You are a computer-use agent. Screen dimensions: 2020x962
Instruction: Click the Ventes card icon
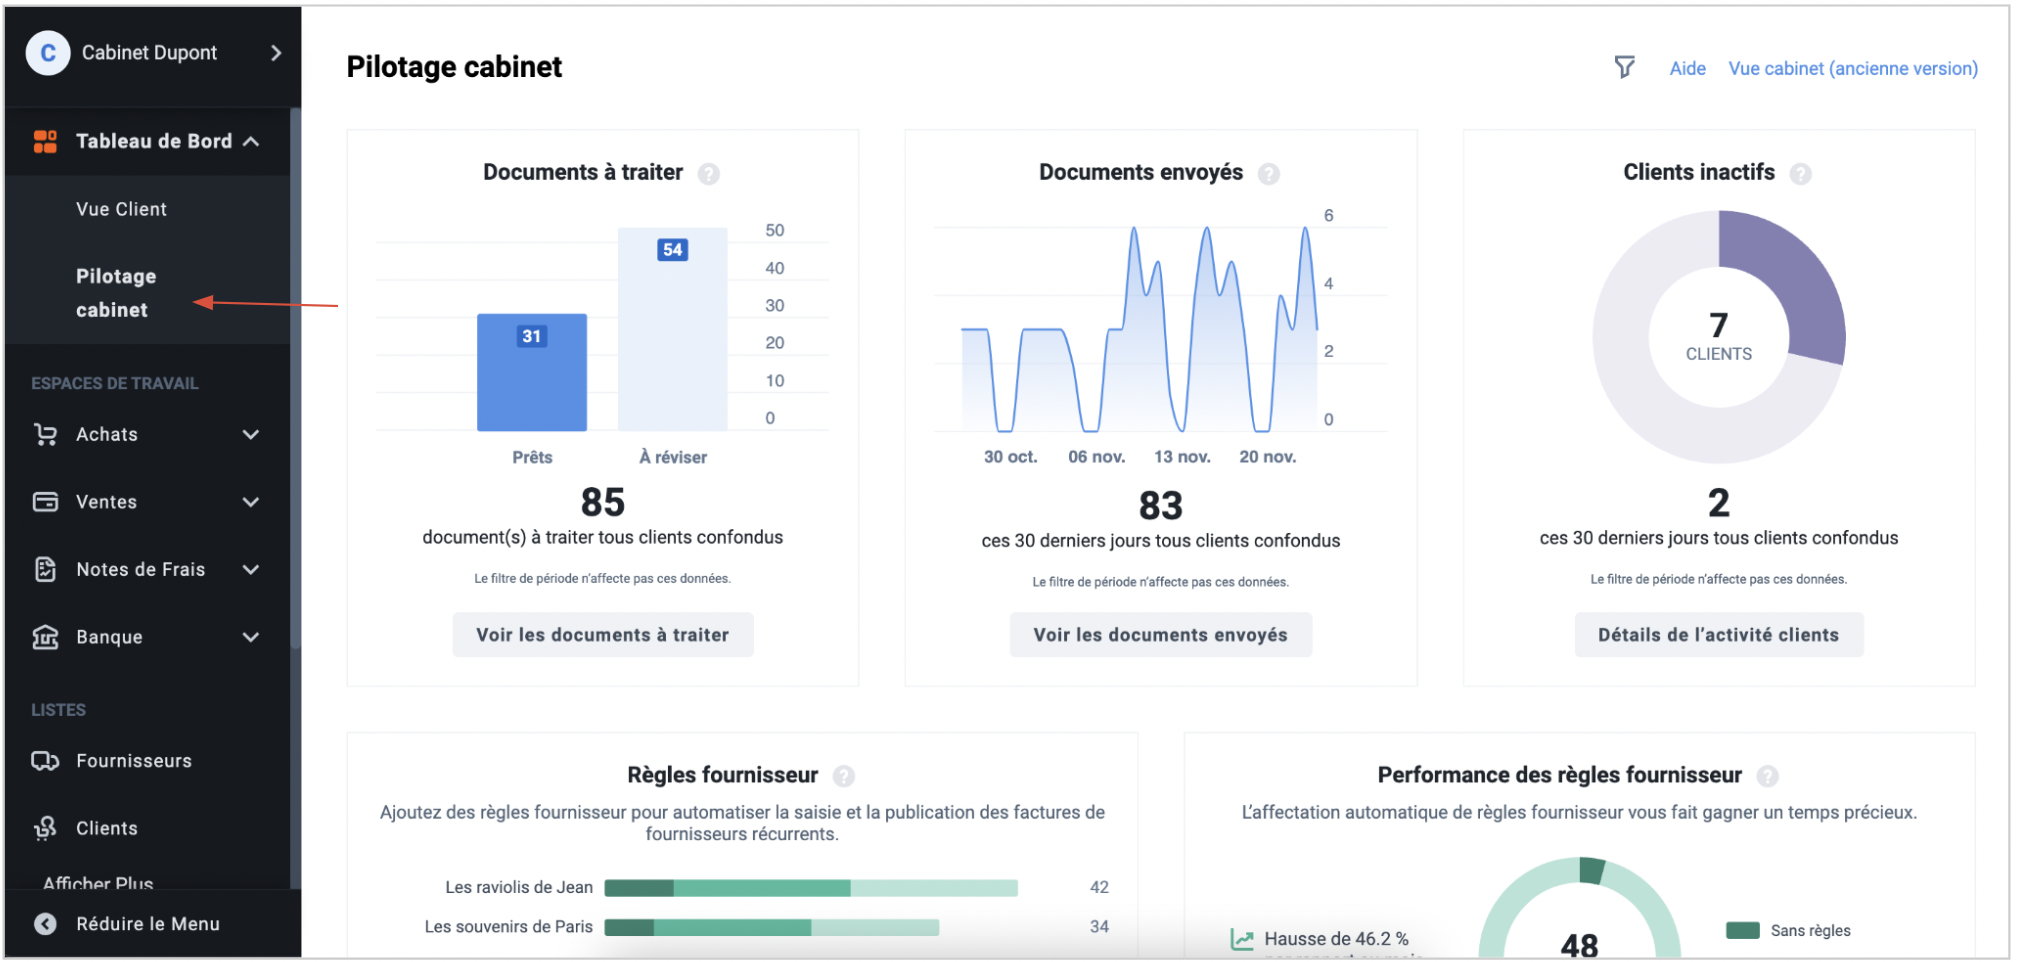(x=45, y=502)
